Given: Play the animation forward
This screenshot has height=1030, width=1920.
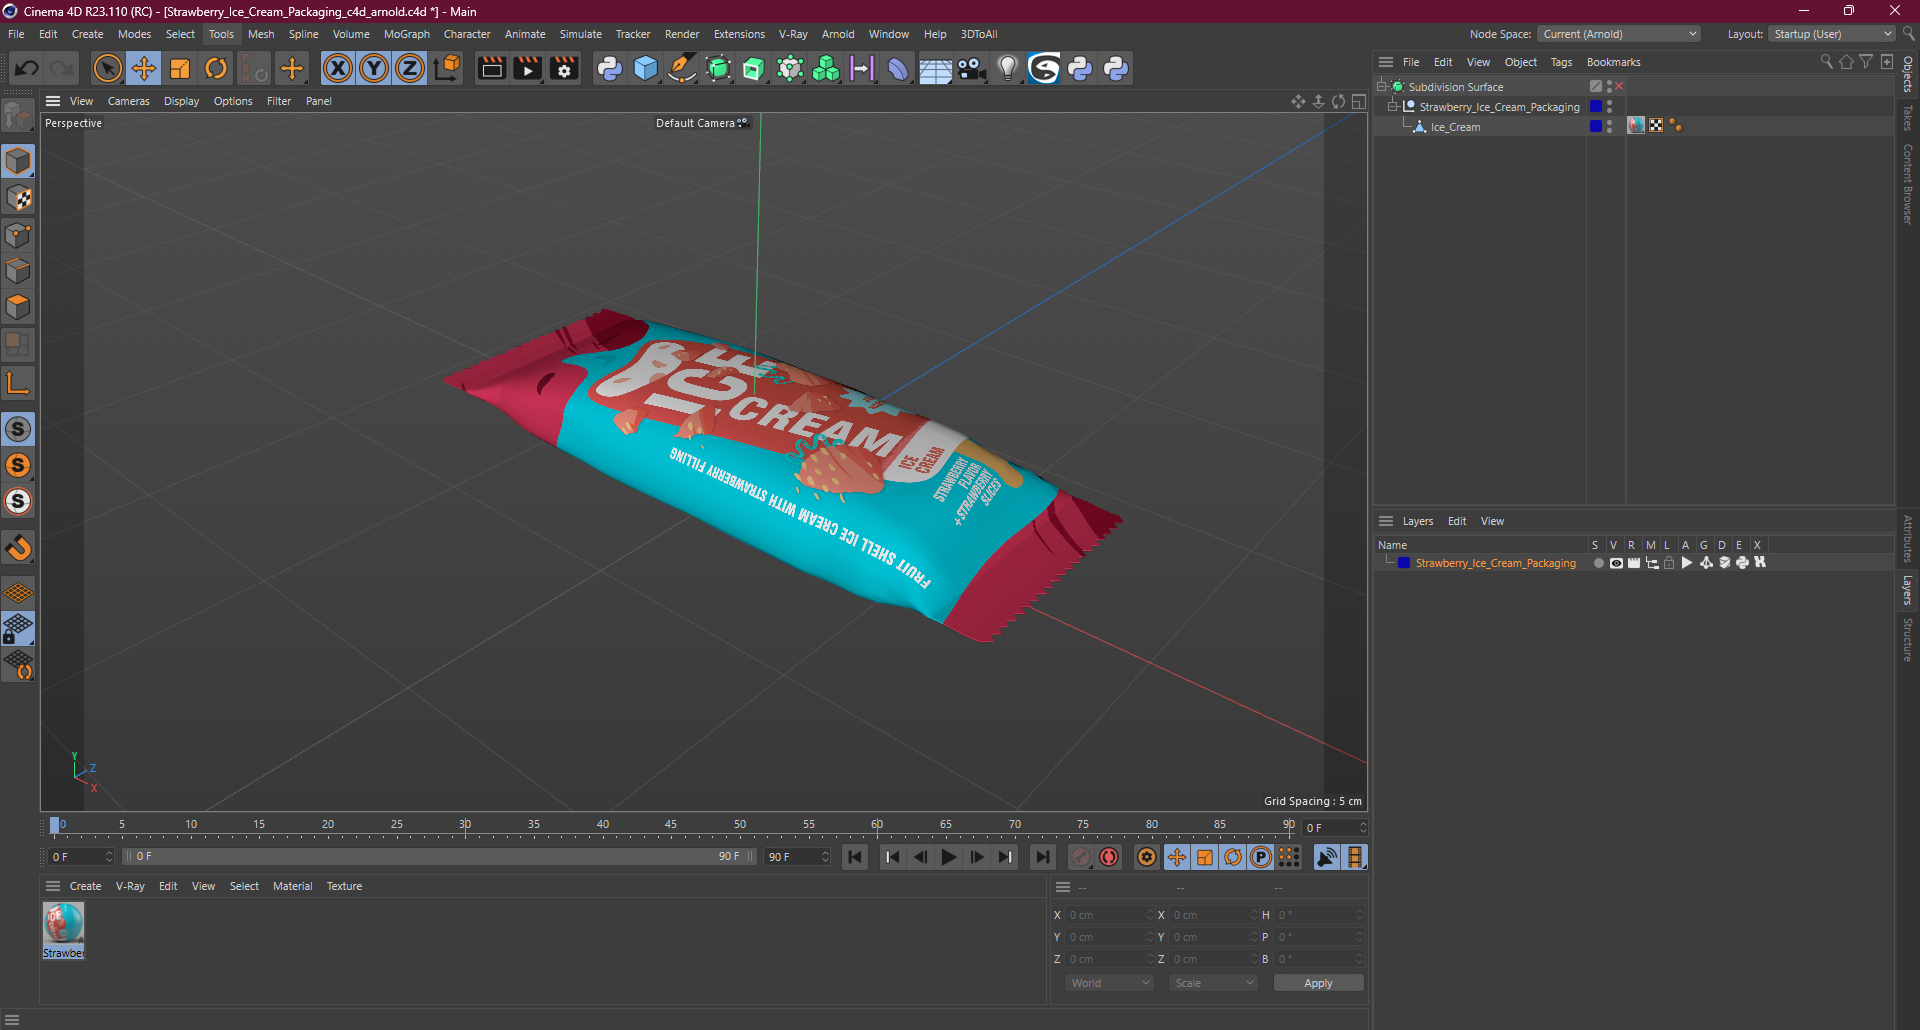Looking at the screenshot, I should (x=948, y=857).
